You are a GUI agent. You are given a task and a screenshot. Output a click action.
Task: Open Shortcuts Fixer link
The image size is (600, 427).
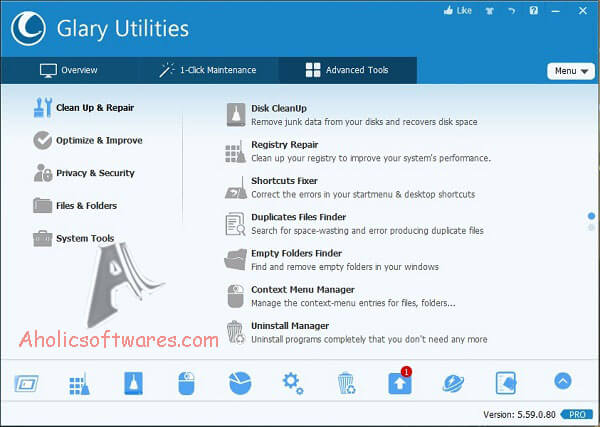[284, 181]
